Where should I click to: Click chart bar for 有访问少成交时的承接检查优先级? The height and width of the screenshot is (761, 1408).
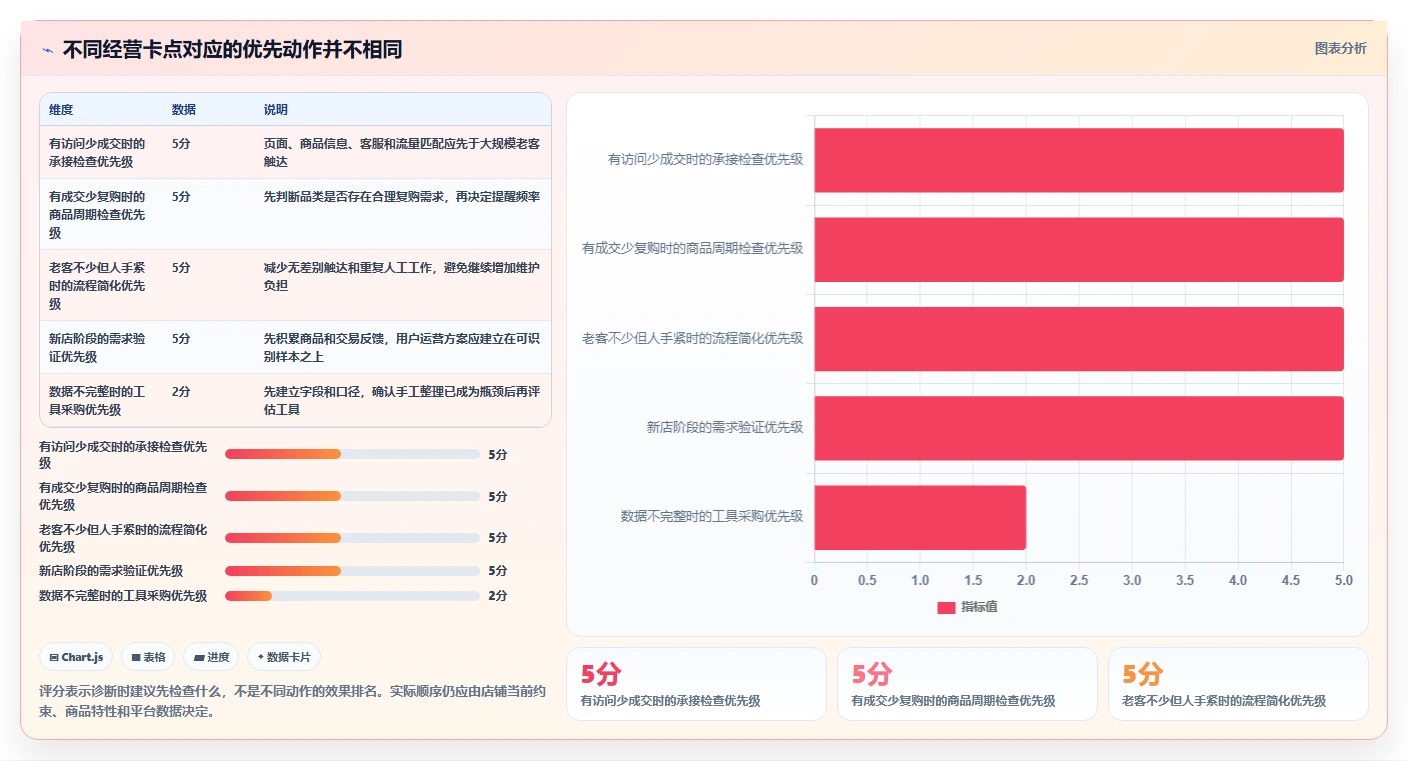[1079, 160]
